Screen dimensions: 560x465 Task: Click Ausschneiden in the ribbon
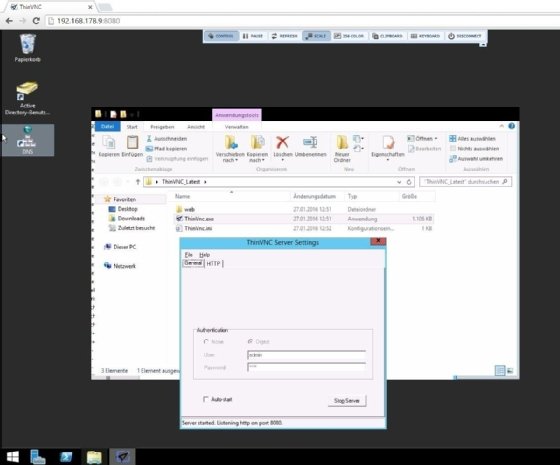(x=166, y=139)
